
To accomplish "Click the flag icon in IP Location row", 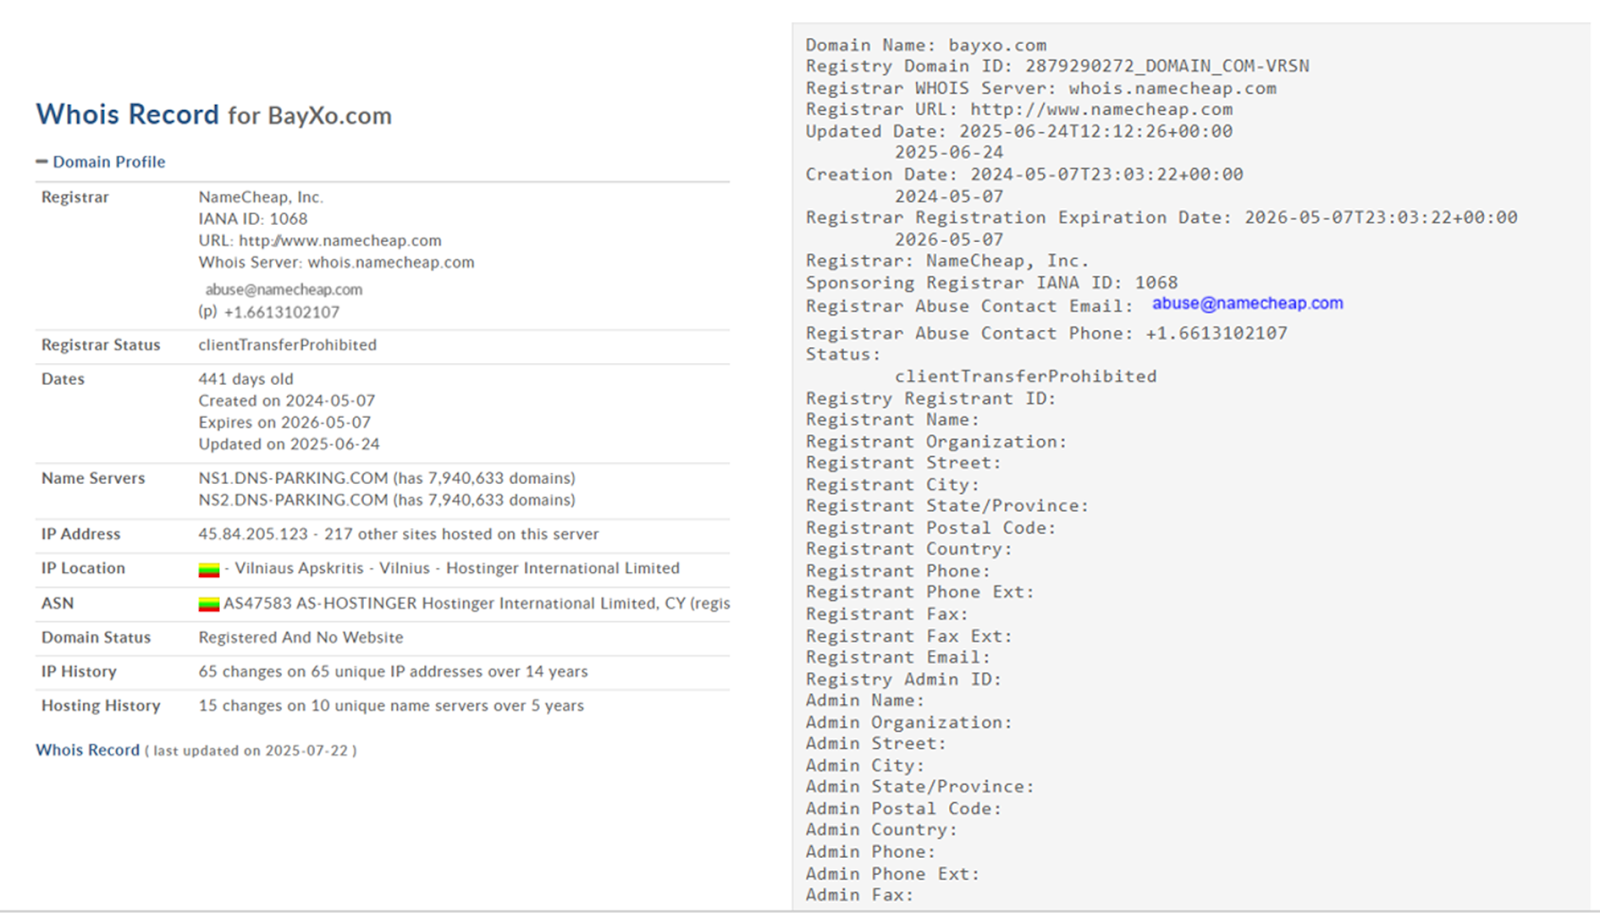I will pos(209,569).
